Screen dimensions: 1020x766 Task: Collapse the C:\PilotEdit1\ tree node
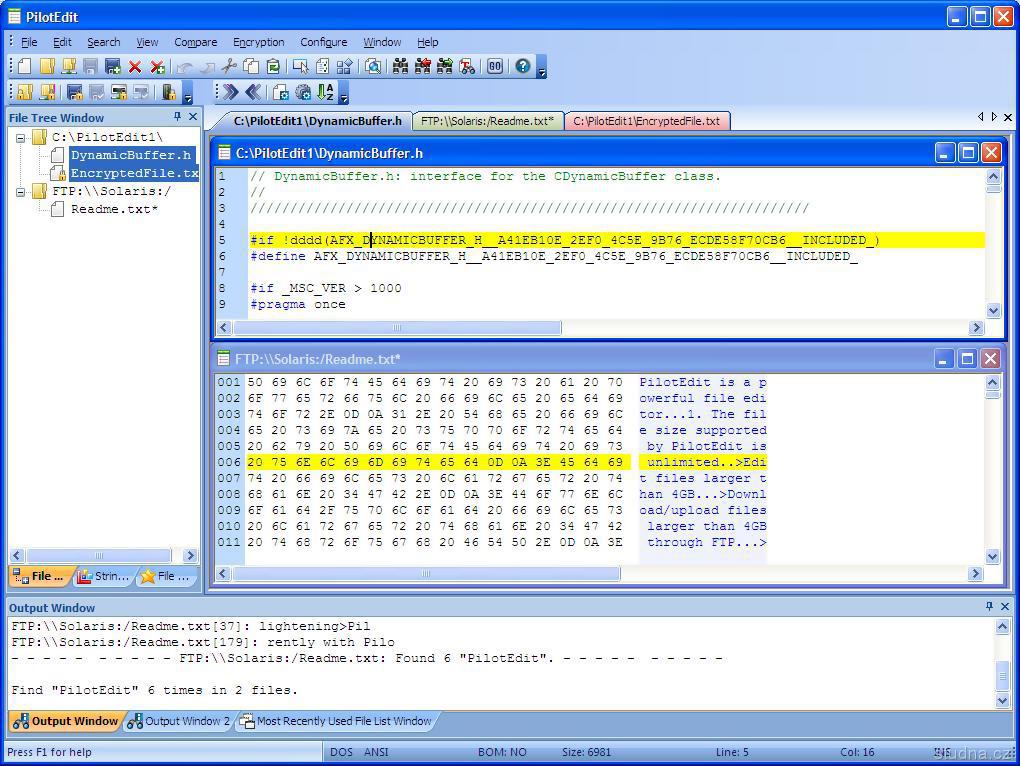pyautogui.click(x=21, y=137)
